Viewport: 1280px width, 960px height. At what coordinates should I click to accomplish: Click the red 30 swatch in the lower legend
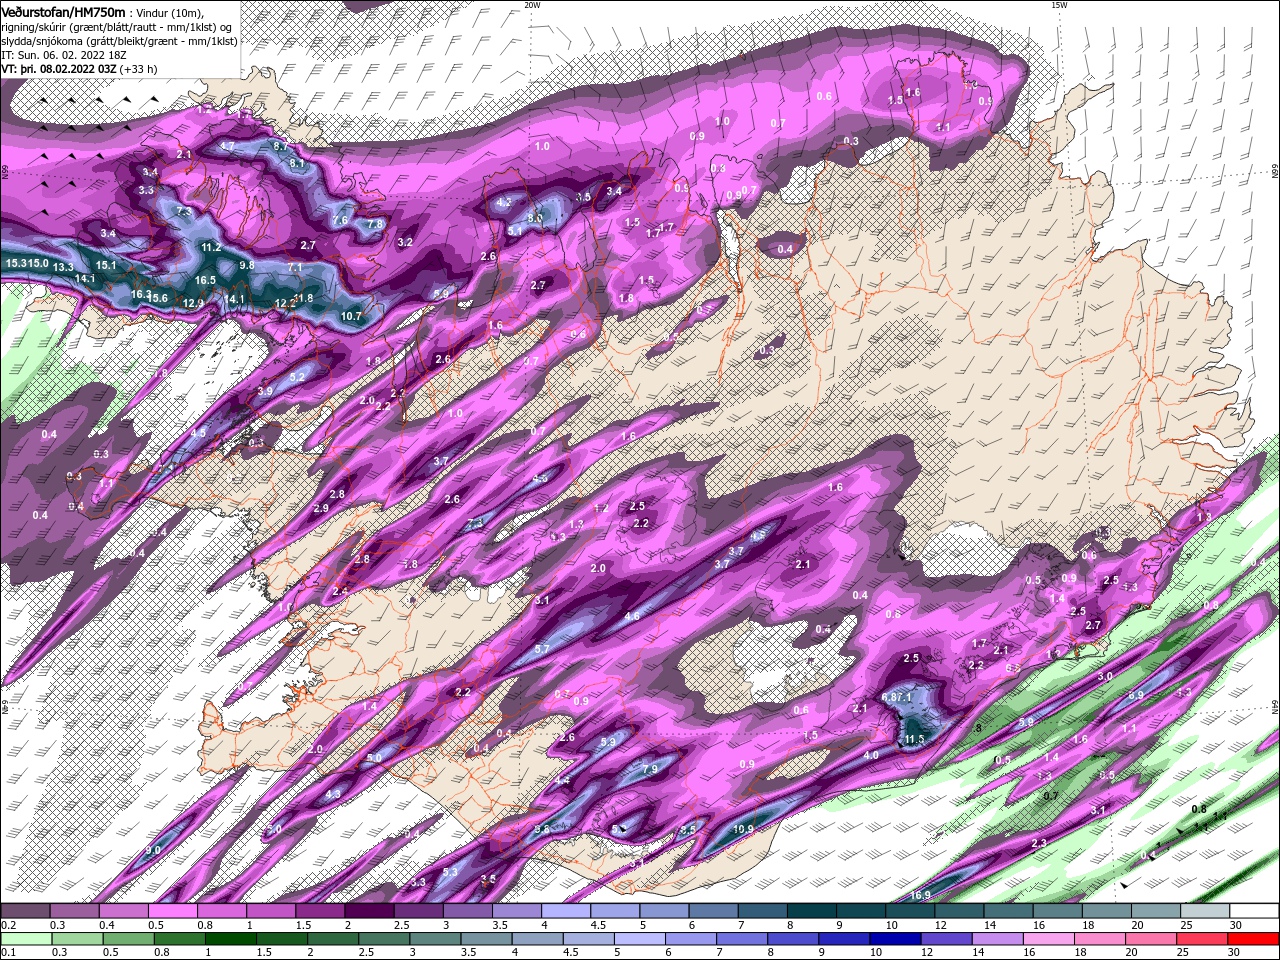1253,939
